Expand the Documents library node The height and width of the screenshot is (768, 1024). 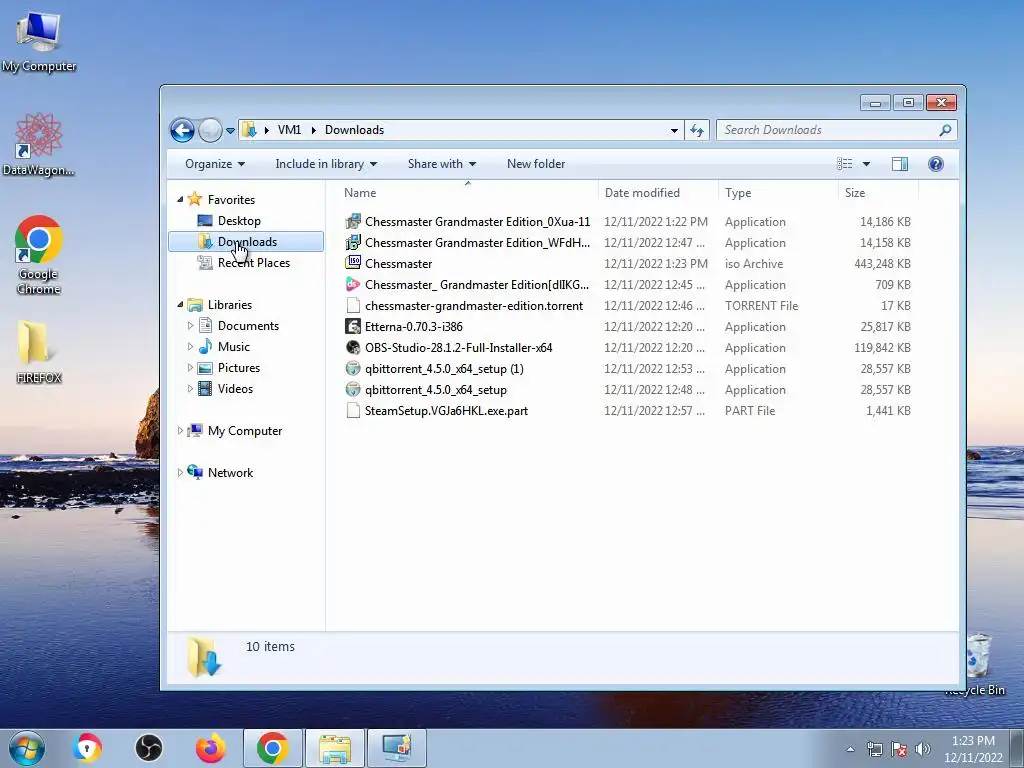pyautogui.click(x=190, y=325)
